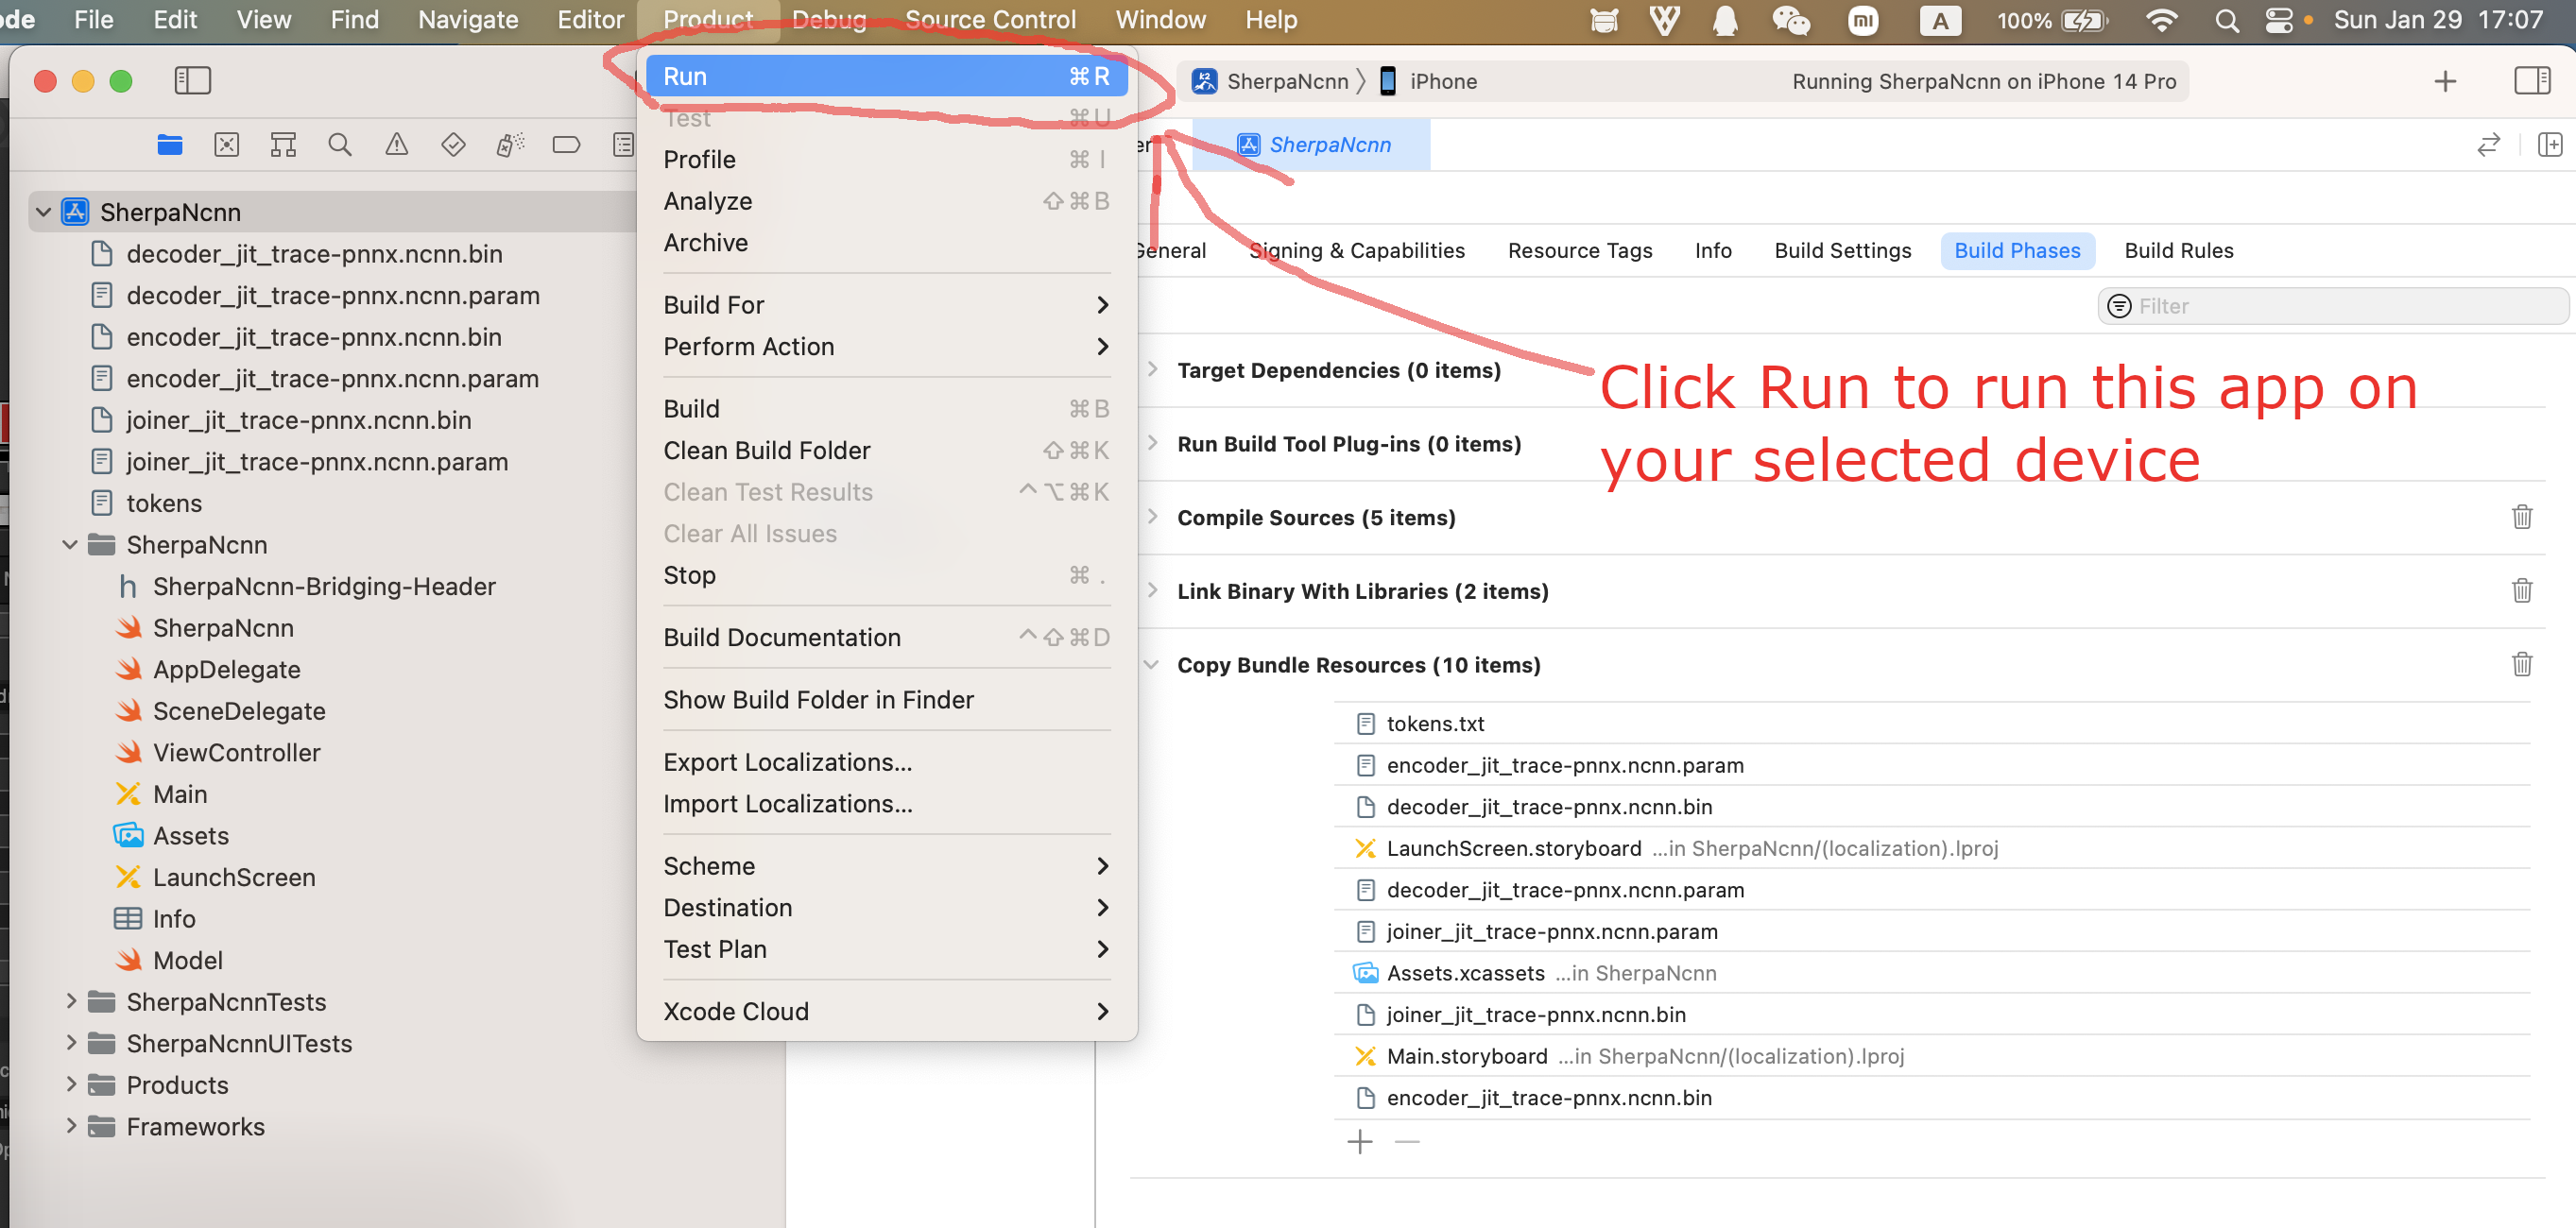Open the Build Rules tab
Screen dimensions: 2576x1228
[x=2178, y=250]
